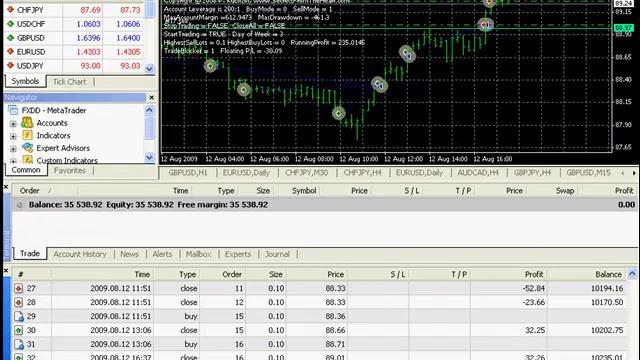Click the Indicators folder icon

click(x=27, y=135)
